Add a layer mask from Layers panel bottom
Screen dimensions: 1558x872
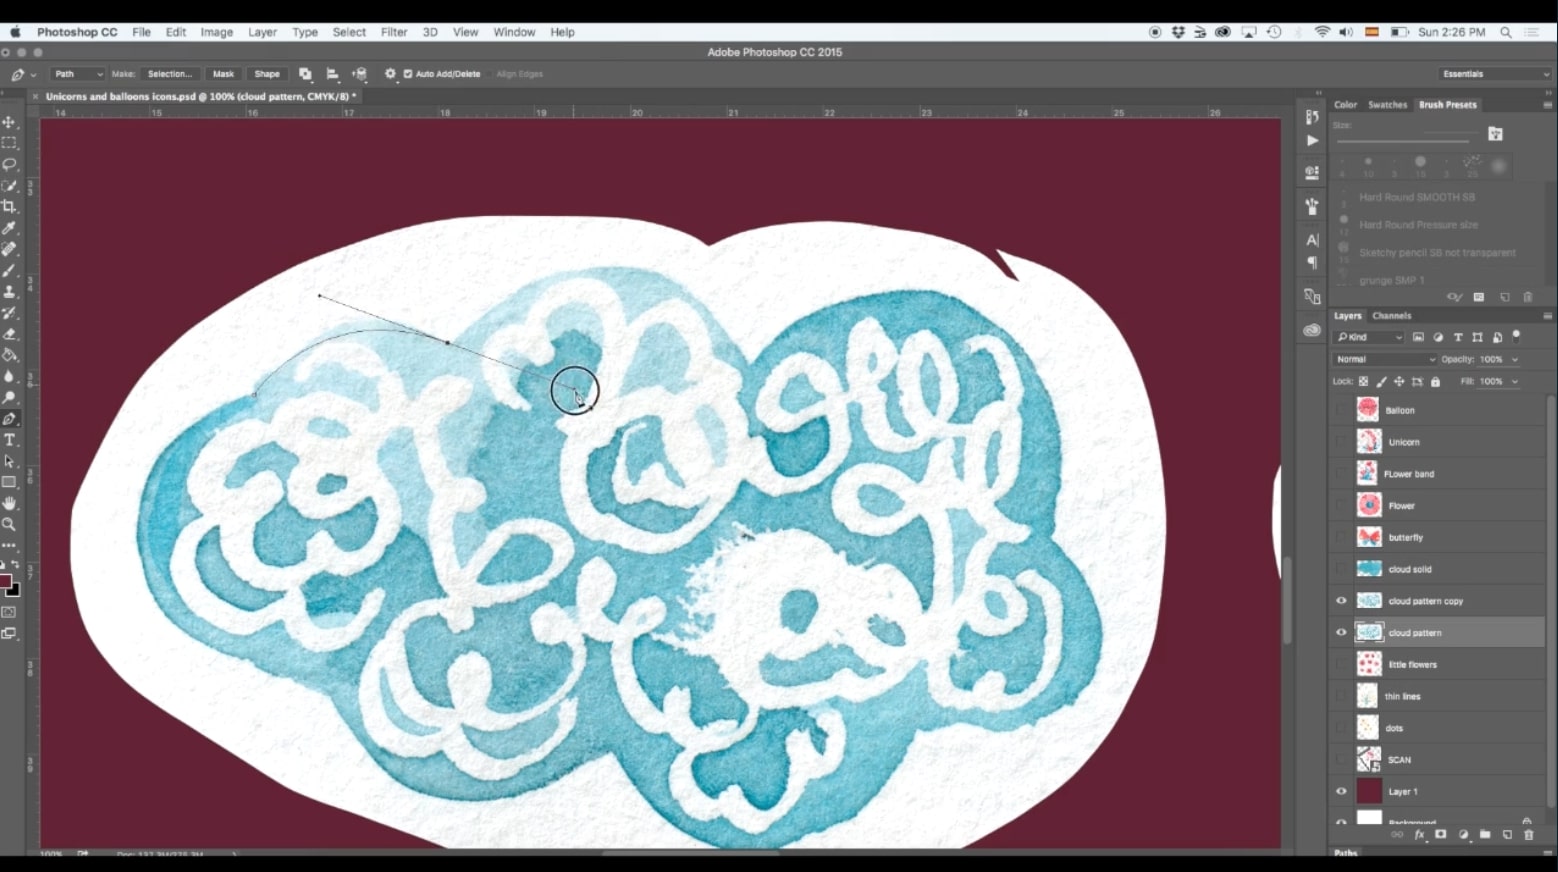(x=1440, y=835)
